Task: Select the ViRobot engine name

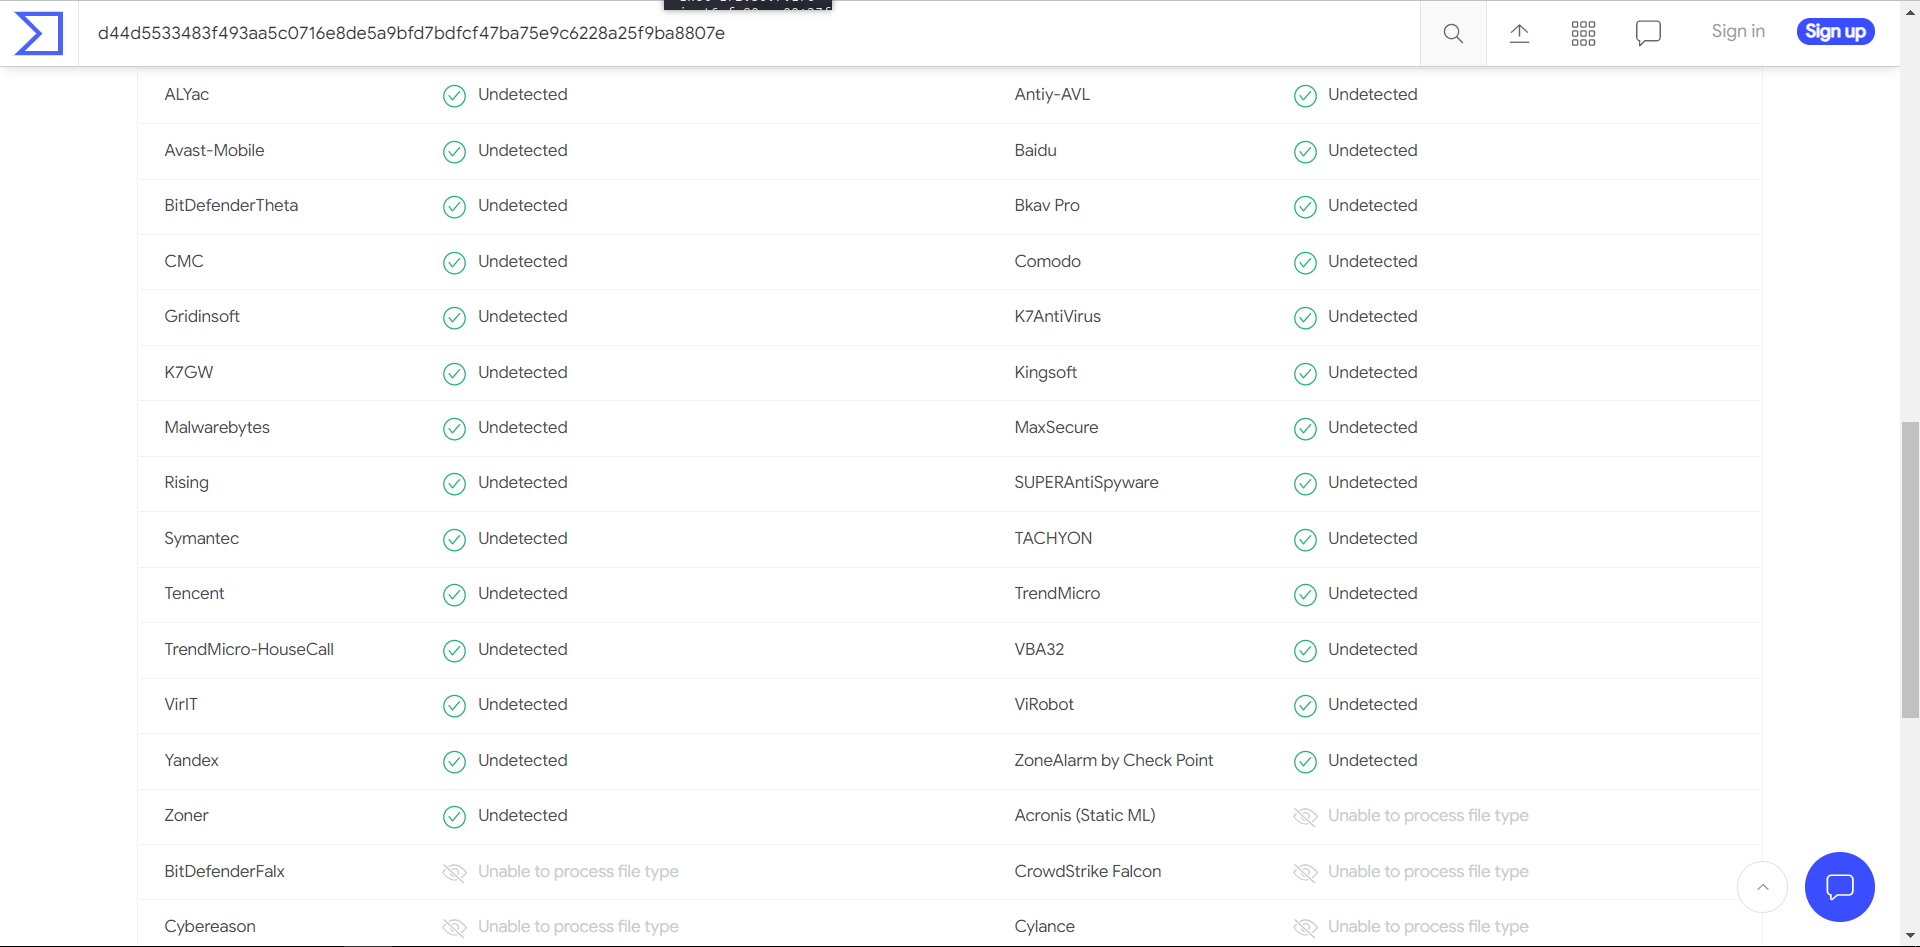Action: (1044, 704)
